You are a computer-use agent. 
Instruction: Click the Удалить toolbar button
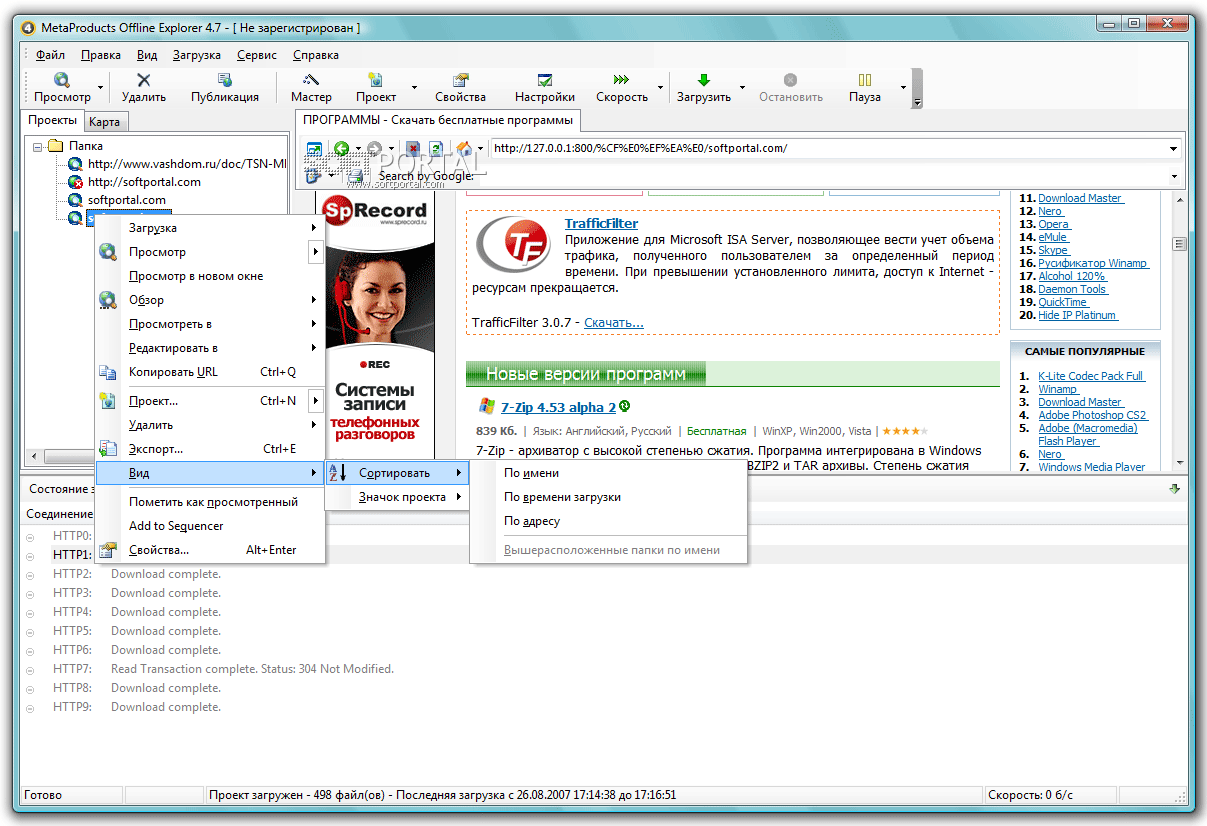click(x=144, y=88)
